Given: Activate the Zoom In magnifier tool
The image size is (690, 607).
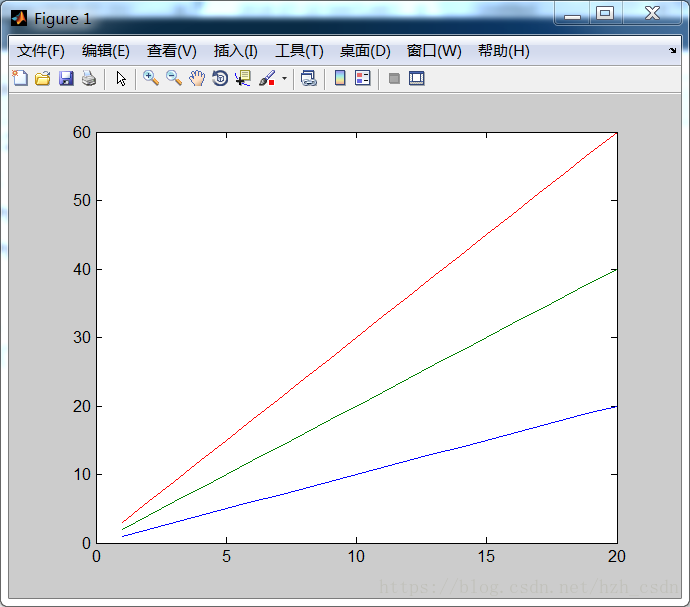Looking at the screenshot, I should pyautogui.click(x=151, y=78).
